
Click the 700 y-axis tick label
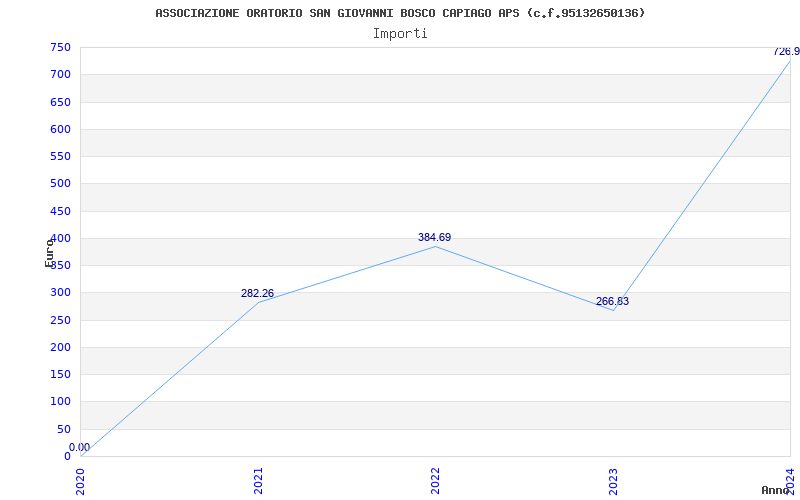60,74
